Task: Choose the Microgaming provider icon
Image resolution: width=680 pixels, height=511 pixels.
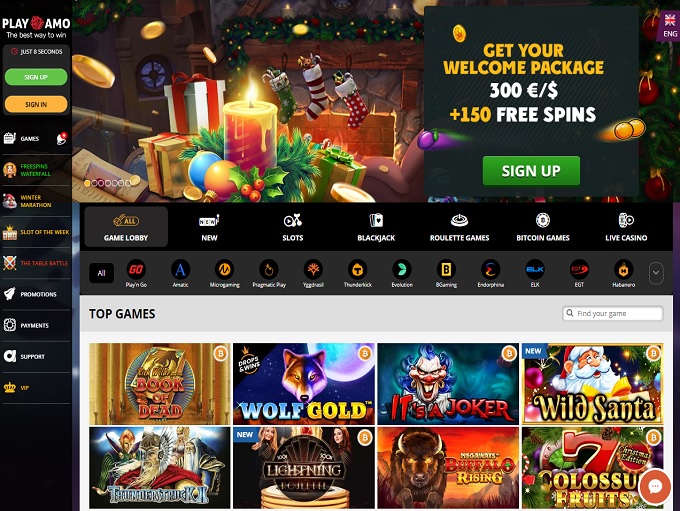Action: coord(225,269)
